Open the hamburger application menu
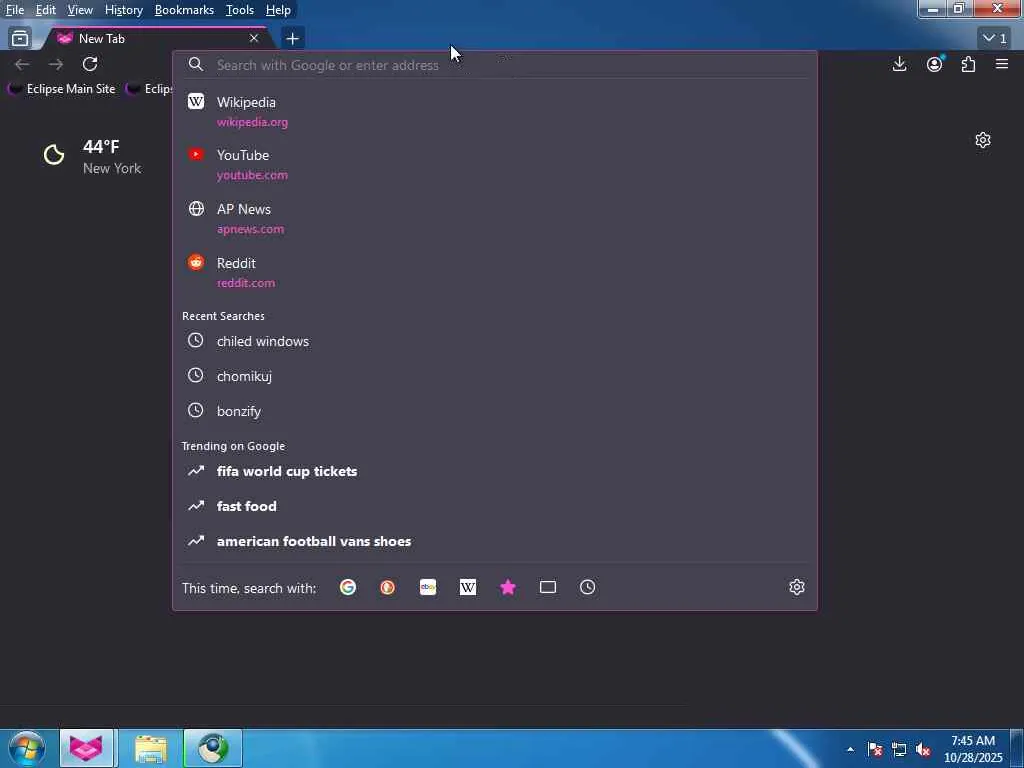 (x=1002, y=64)
